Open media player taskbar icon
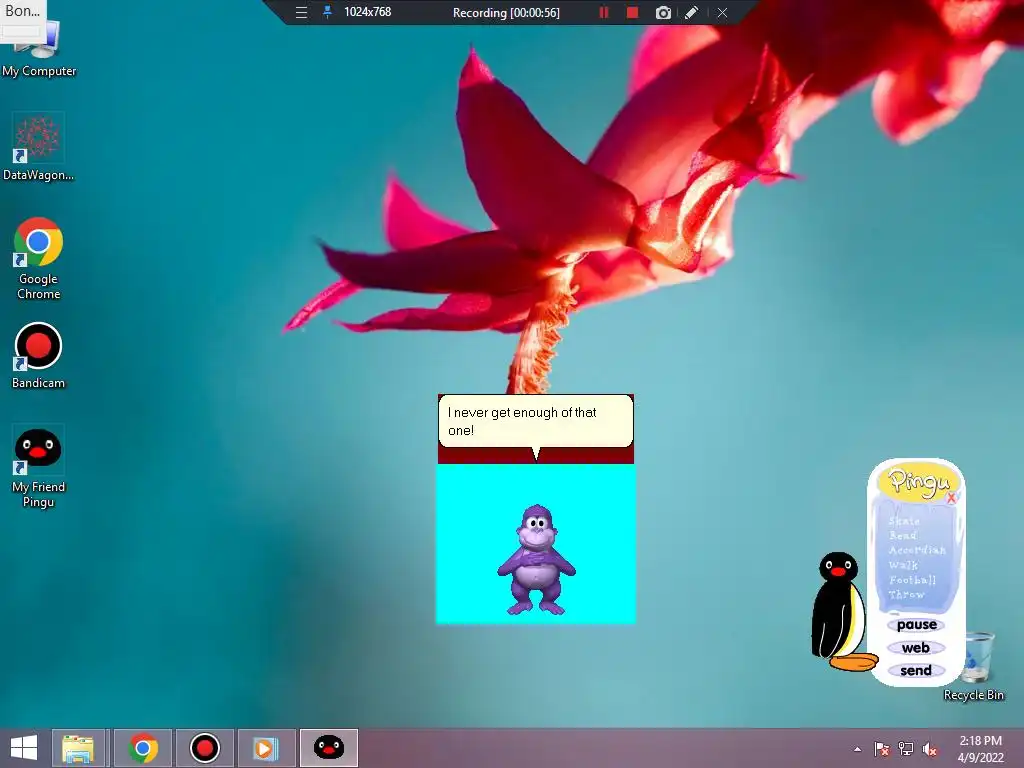The width and height of the screenshot is (1024, 768). (x=266, y=748)
